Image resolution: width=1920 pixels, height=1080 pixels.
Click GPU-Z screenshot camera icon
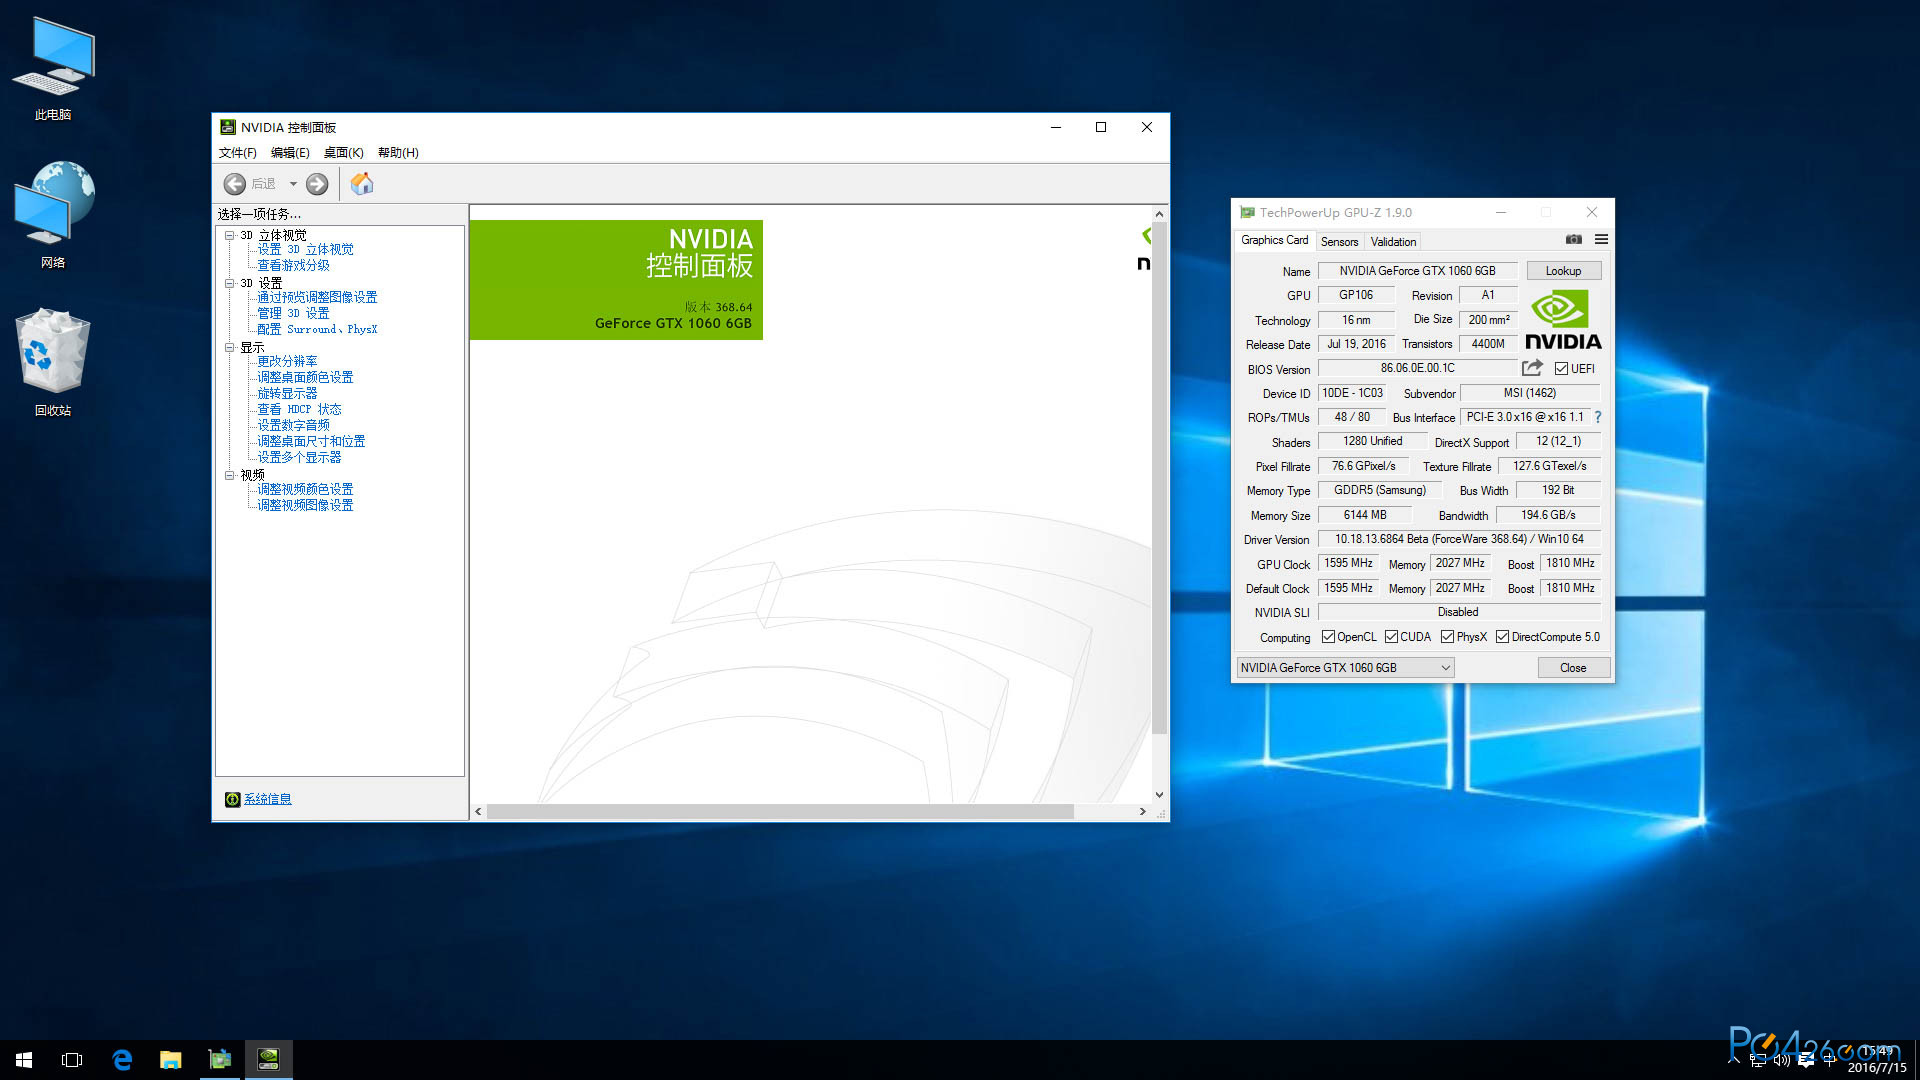click(x=1573, y=240)
